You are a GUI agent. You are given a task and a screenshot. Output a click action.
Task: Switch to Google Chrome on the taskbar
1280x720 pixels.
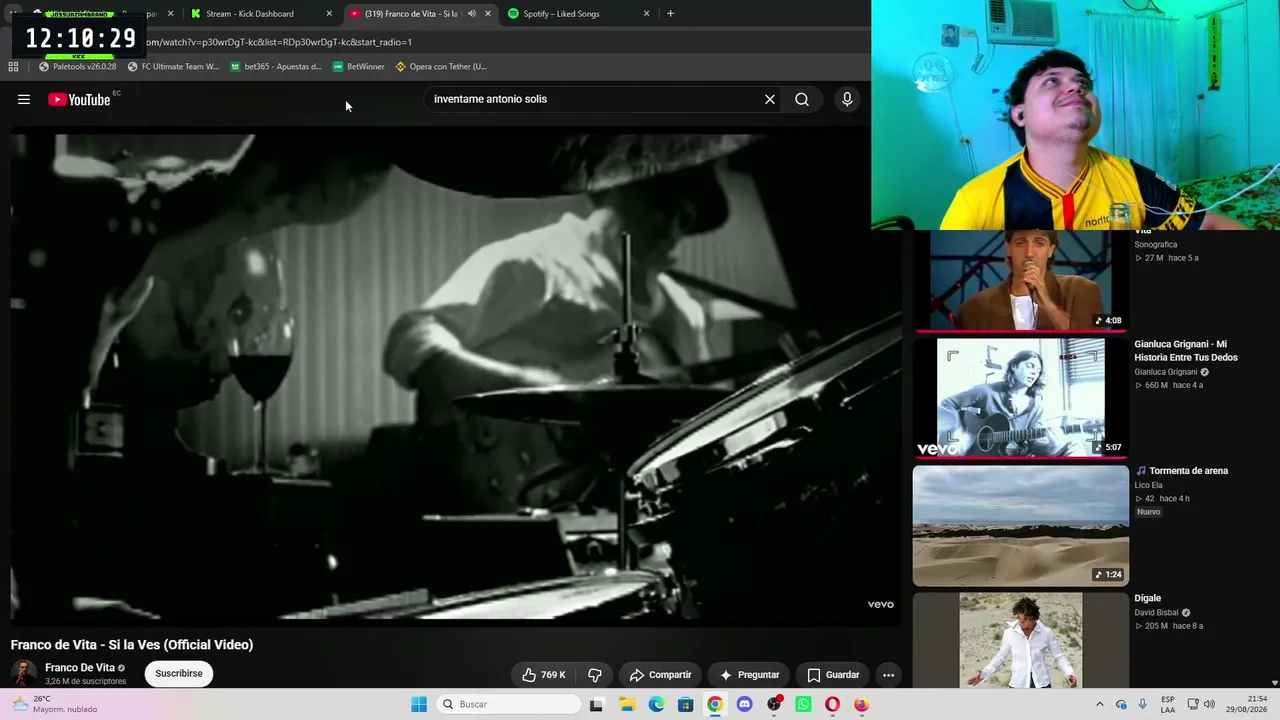coord(715,704)
